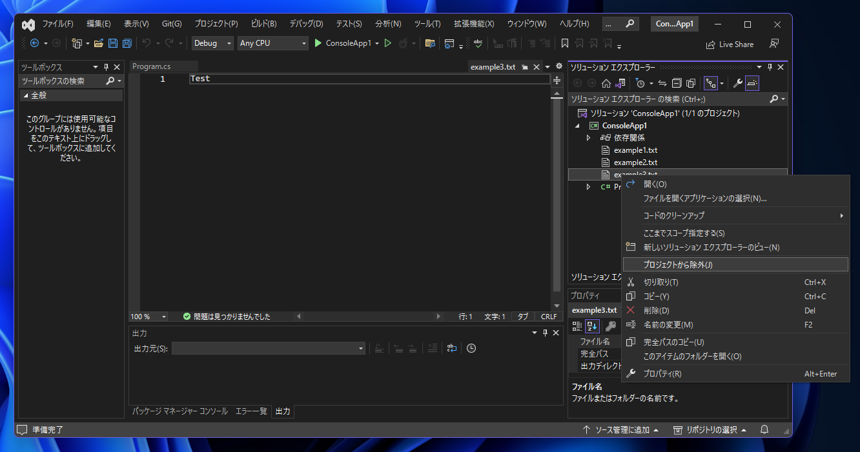Click the pending changes filter clock icon

tap(640, 83)
